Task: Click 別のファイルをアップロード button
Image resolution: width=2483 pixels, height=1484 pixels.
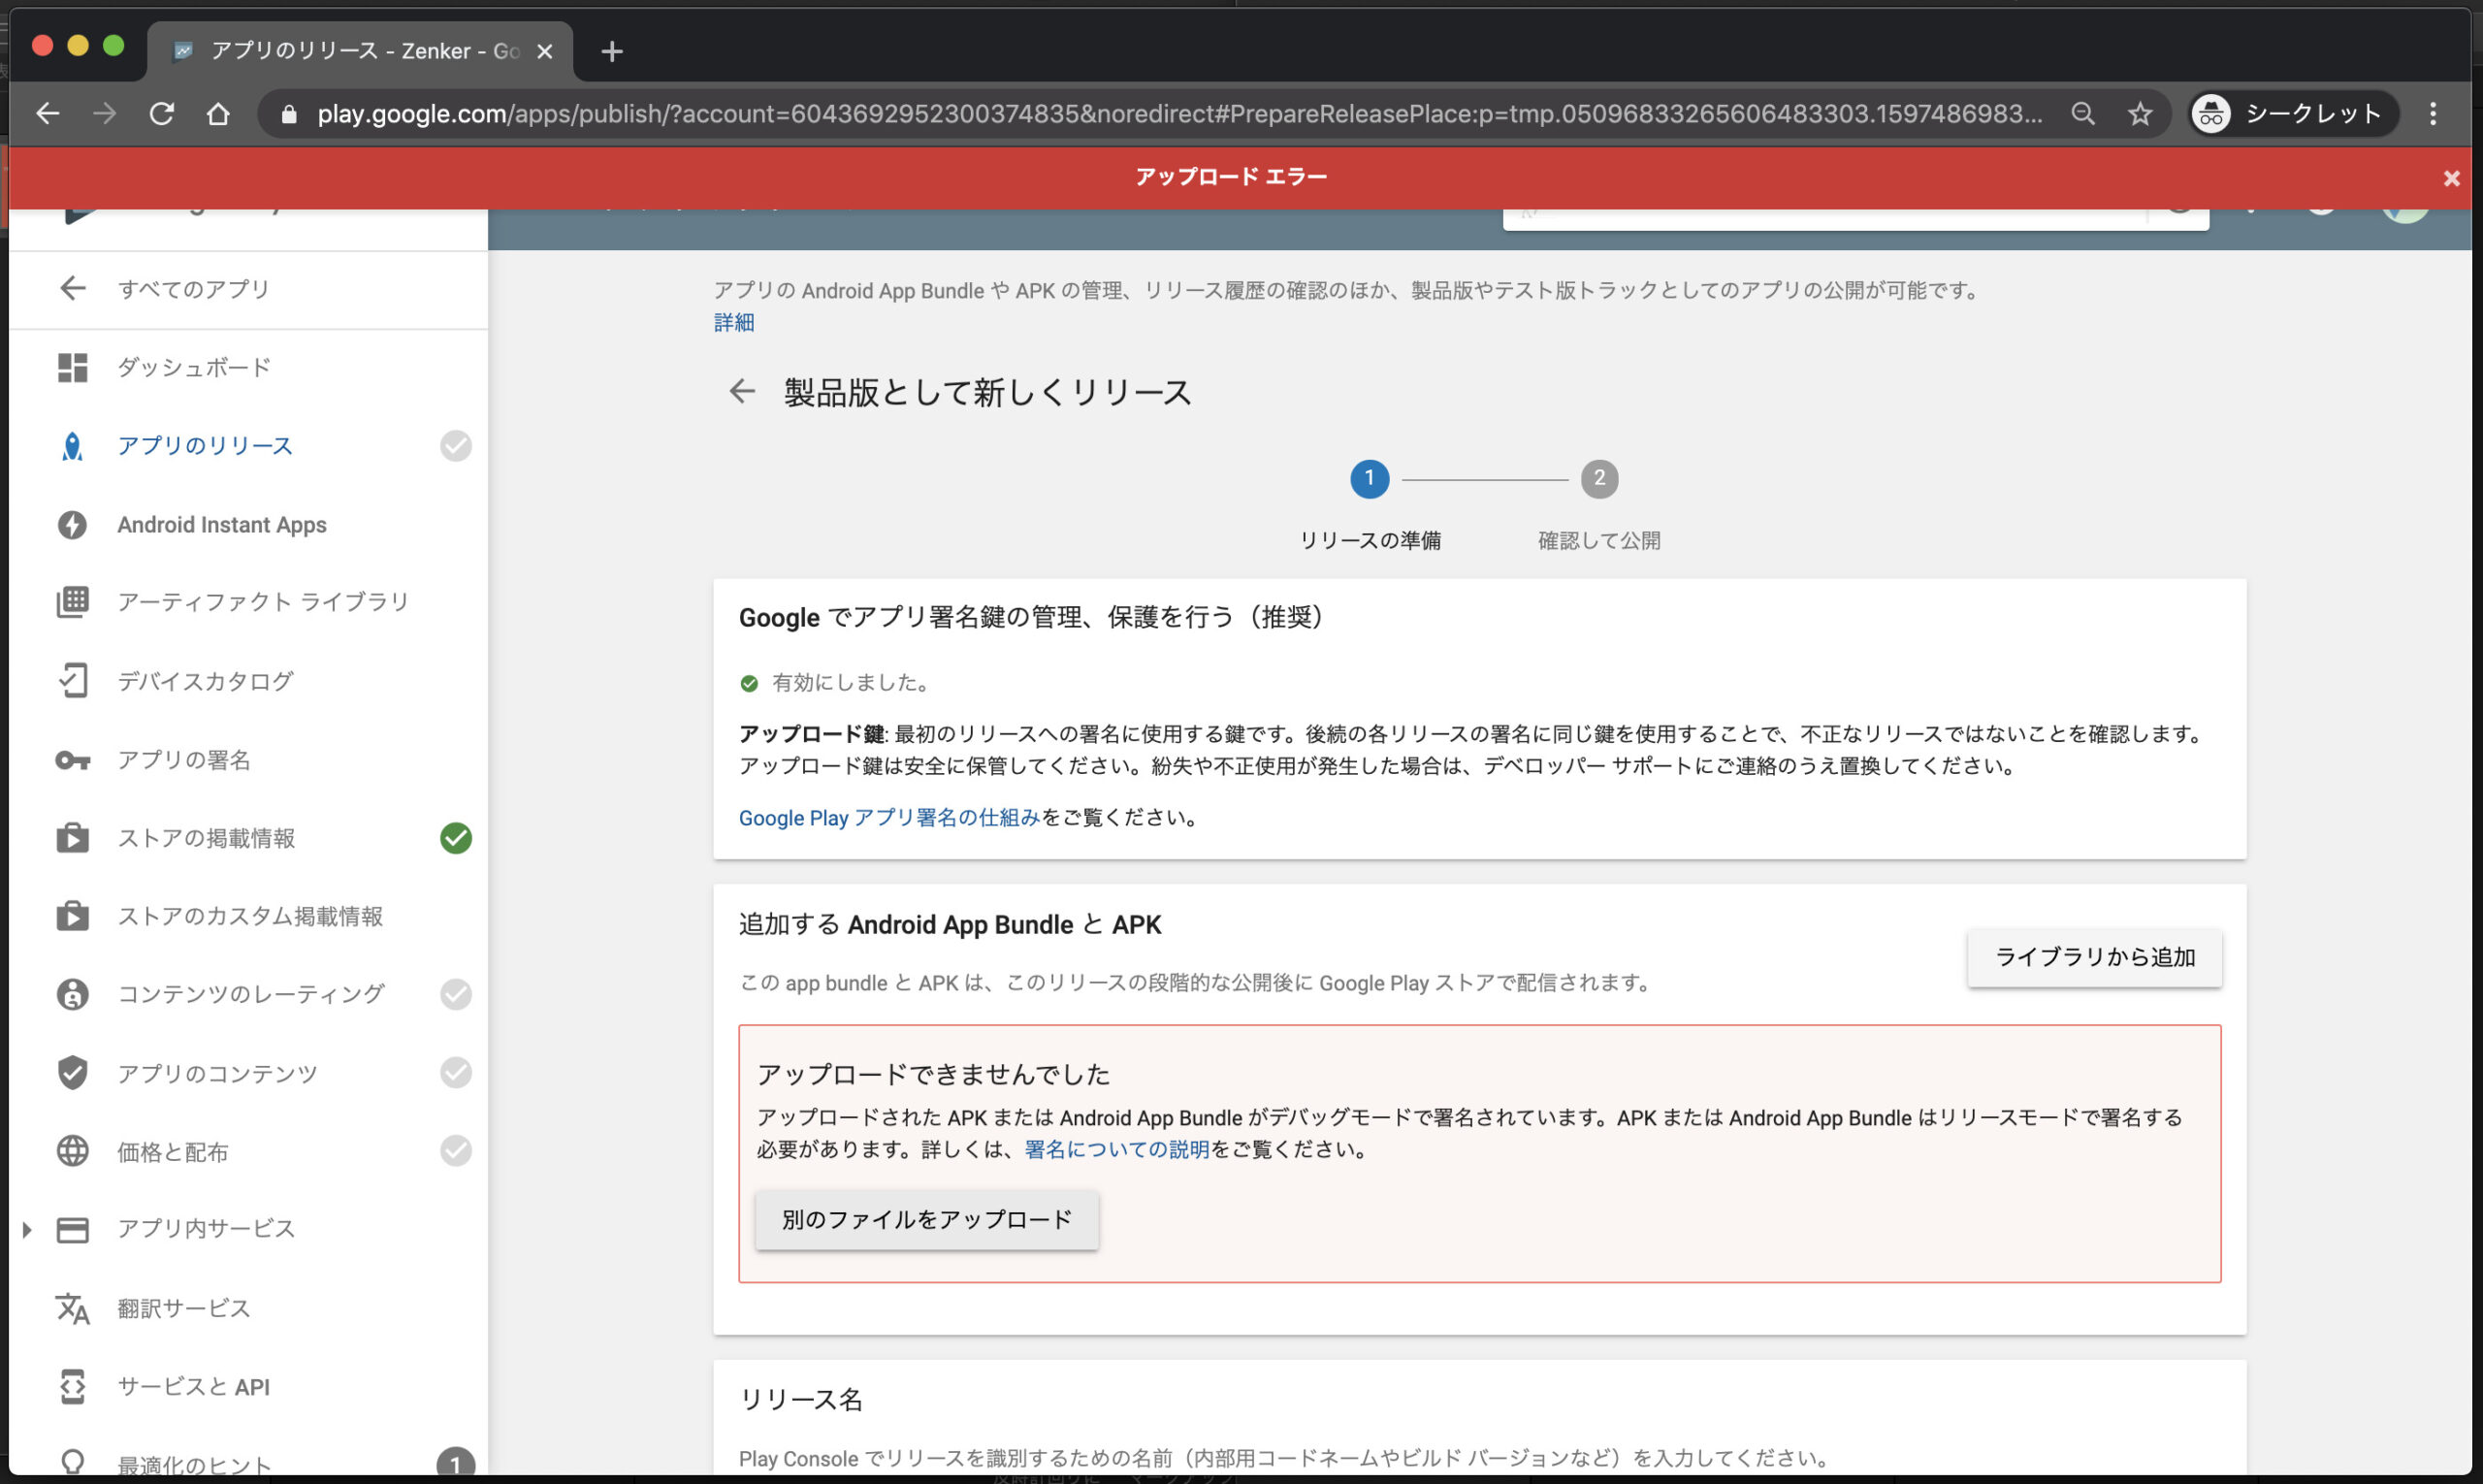Action: pyautogui.click(x=927, y=1220)
